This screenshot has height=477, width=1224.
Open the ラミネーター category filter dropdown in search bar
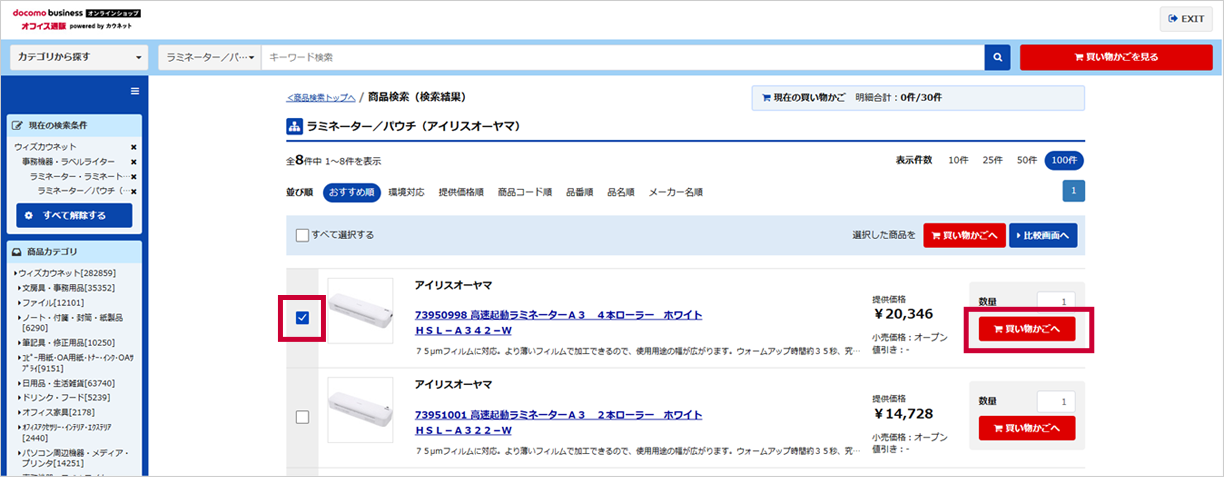(x=209, y=58)
